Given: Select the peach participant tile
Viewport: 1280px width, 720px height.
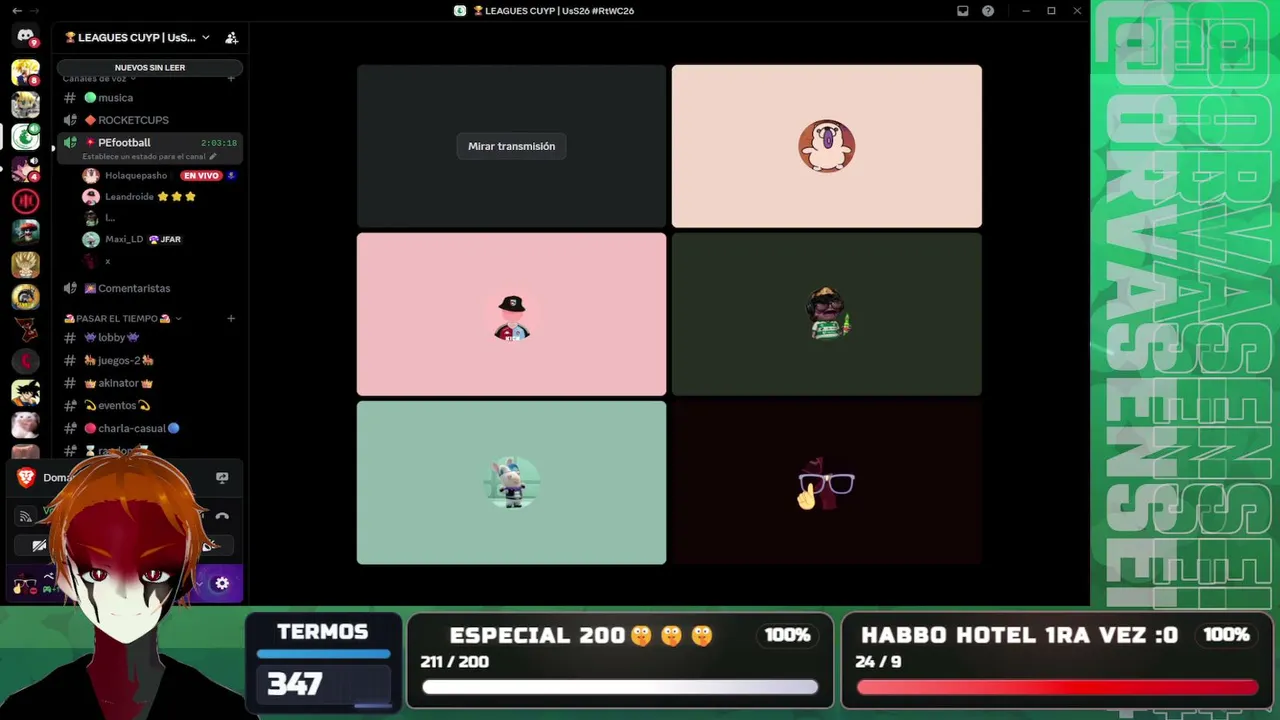Looking at the screenshot, I should pyautogui.click(x=826, y=146).
